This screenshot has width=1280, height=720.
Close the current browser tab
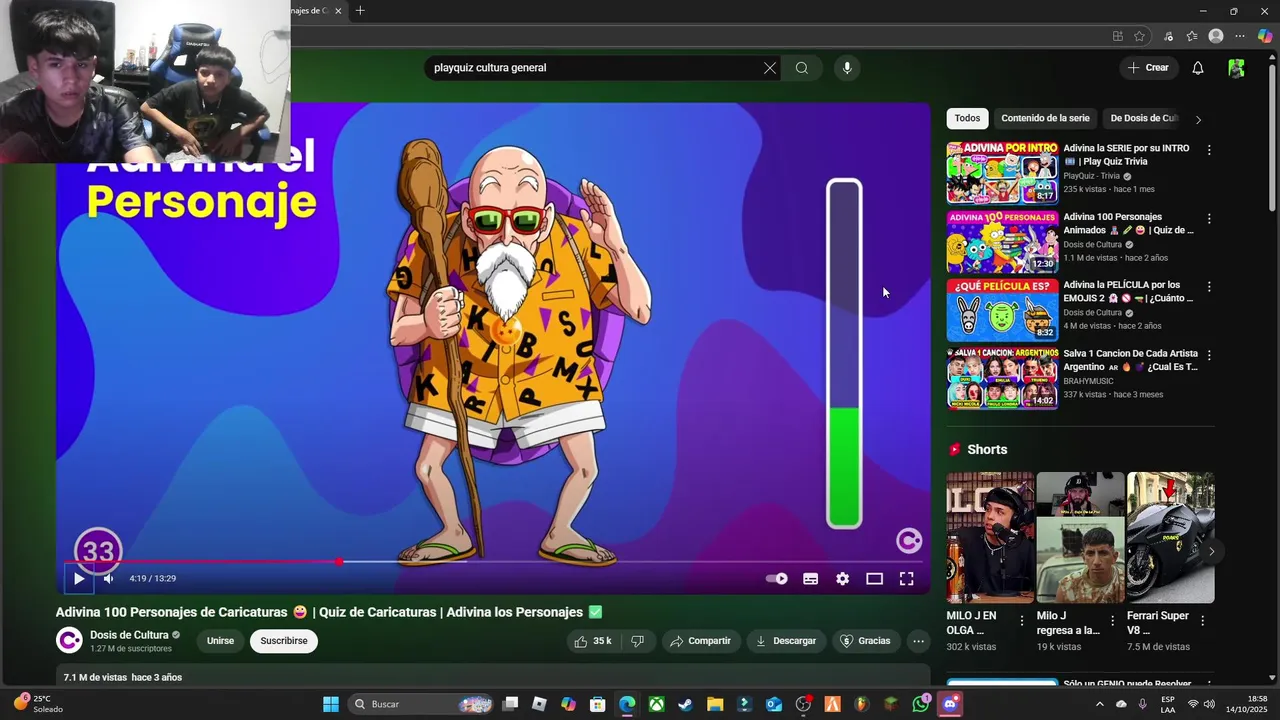338,11
